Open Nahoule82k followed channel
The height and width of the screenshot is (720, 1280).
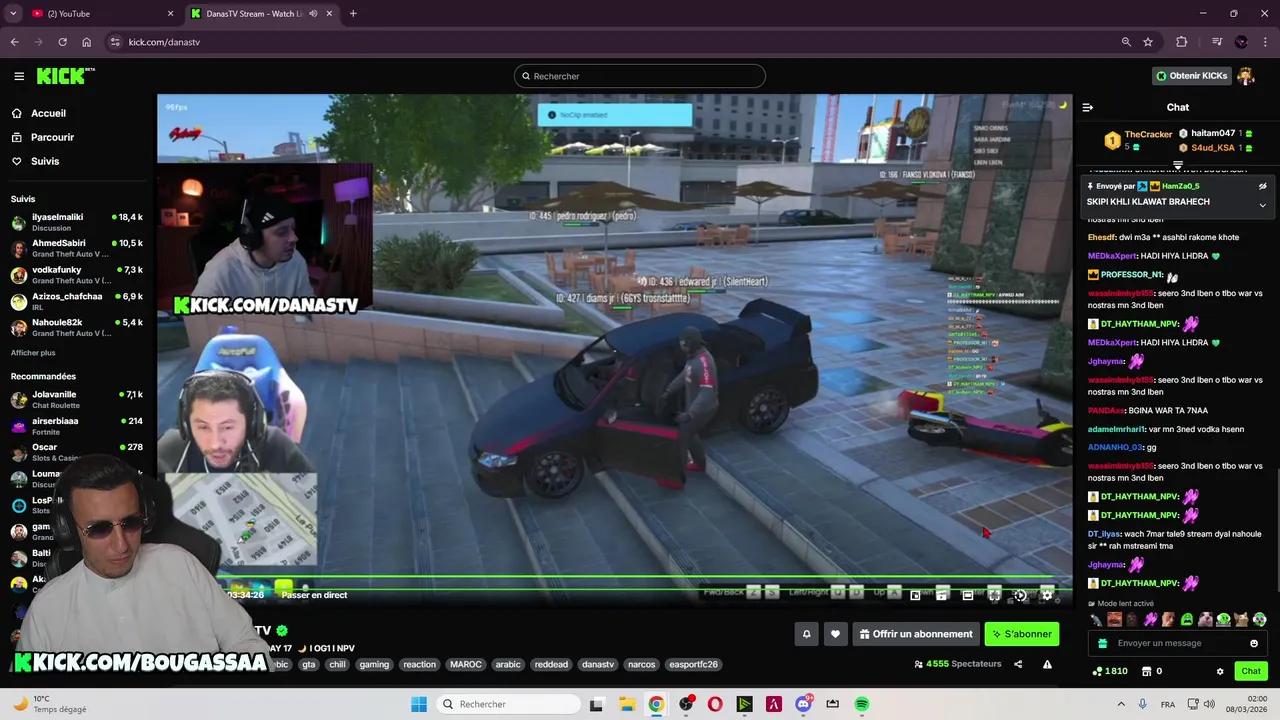pos(77,328)
